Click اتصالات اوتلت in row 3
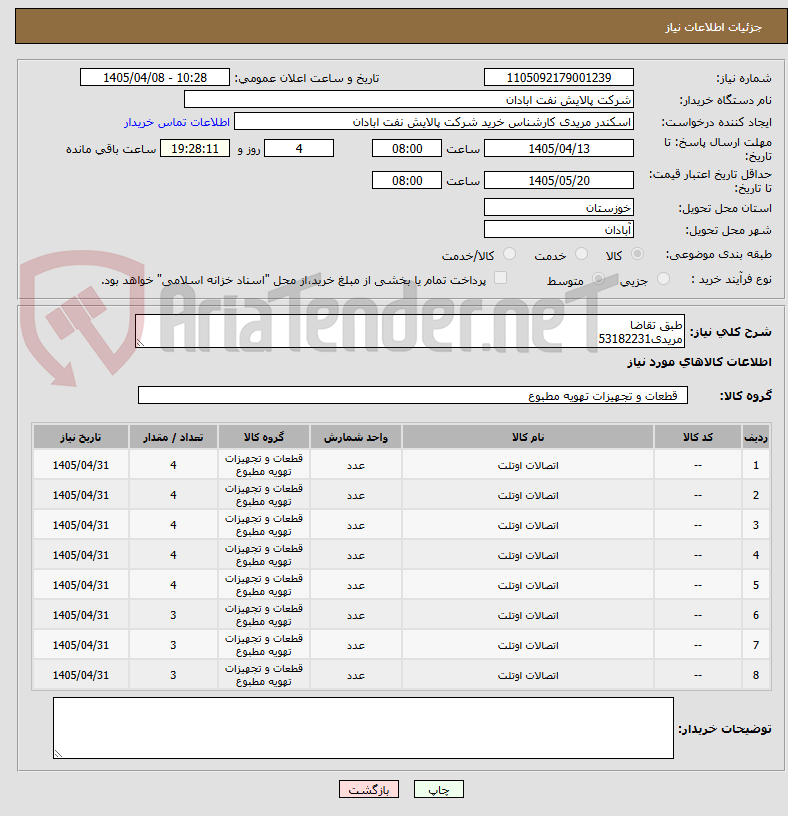The width and height of the screenshot is (788, 816). point(528,526)
